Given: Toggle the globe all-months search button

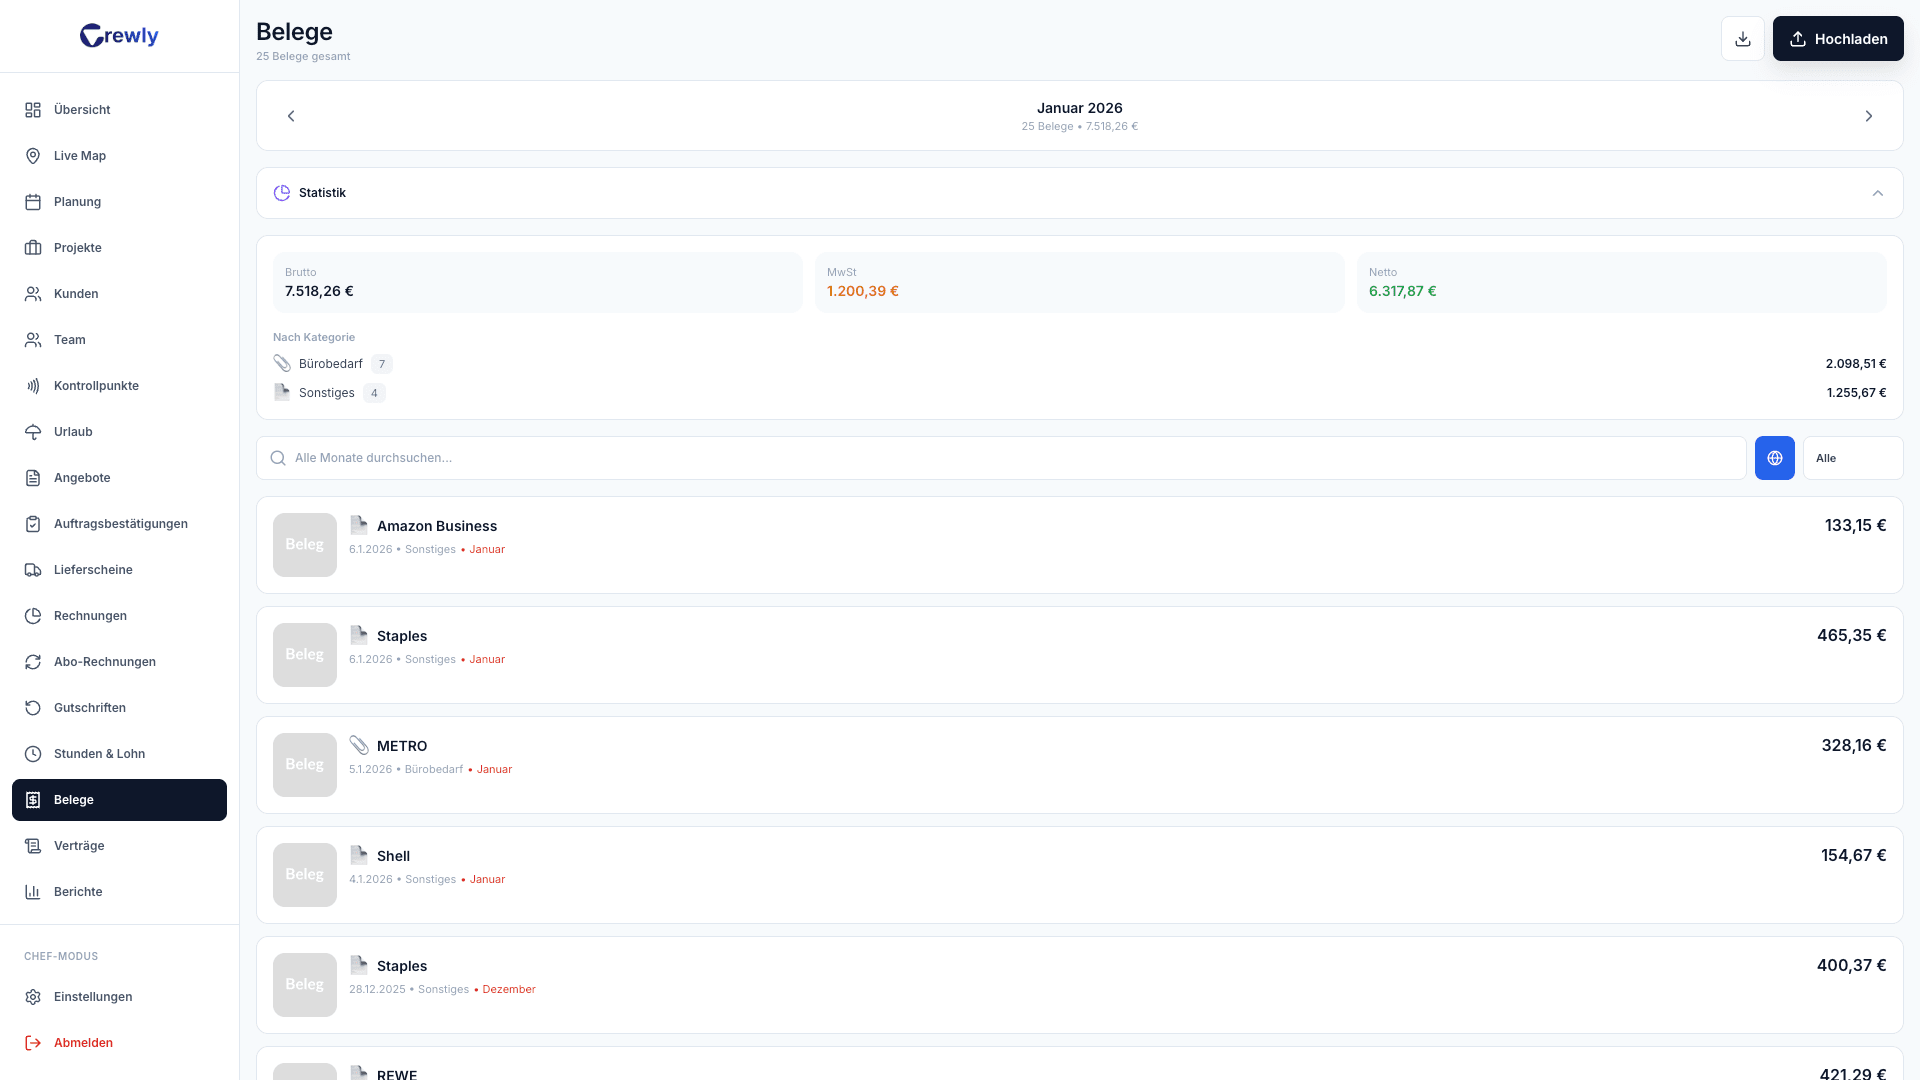Looking at the screenshot, I should [x=1774, y=458].
